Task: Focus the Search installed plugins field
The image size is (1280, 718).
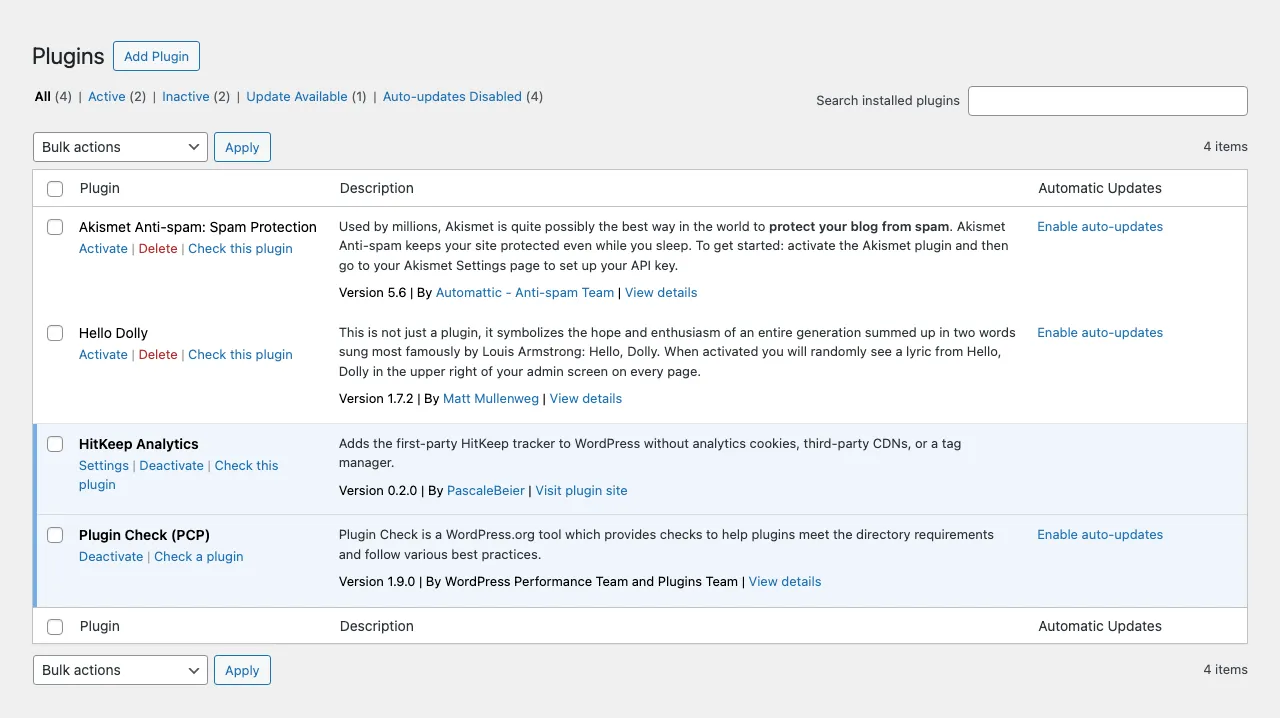Action: click(x=1108, y=101)
